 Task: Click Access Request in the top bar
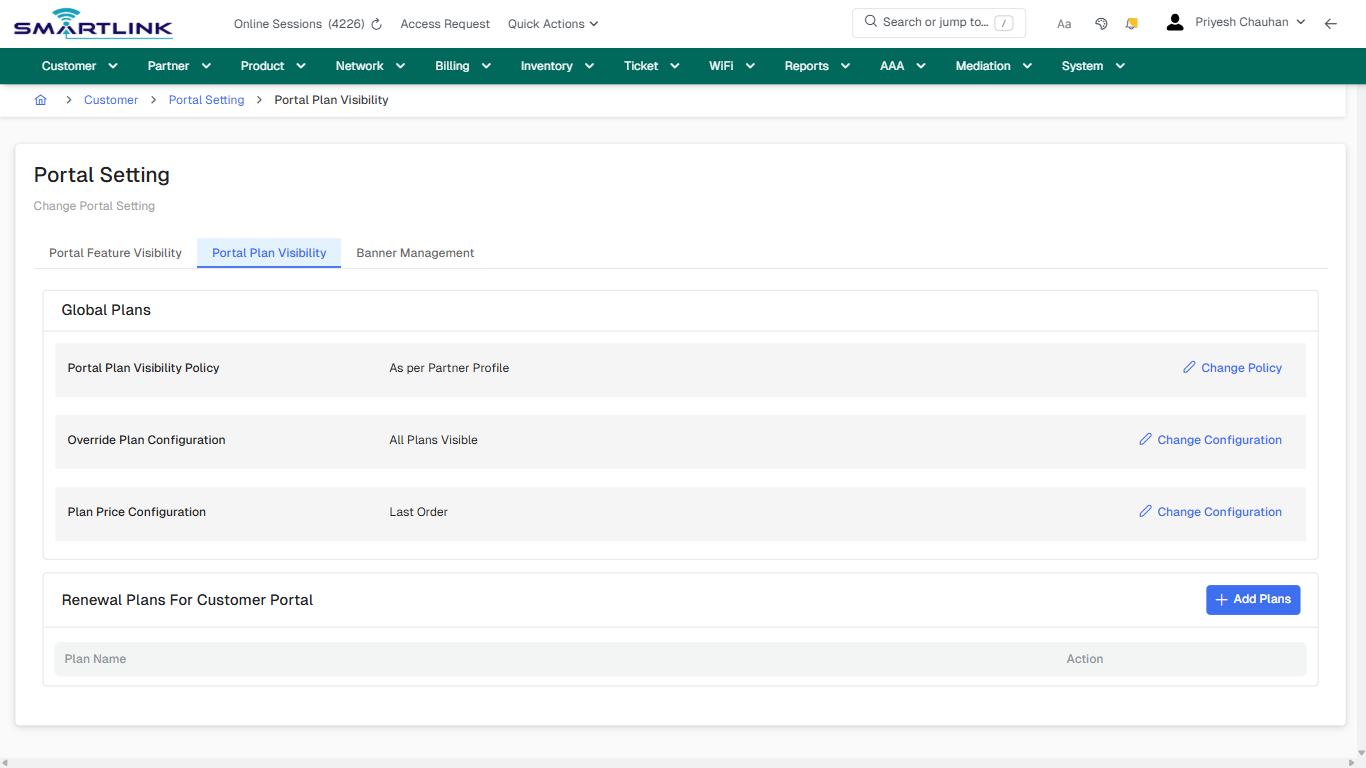[444, 23]
